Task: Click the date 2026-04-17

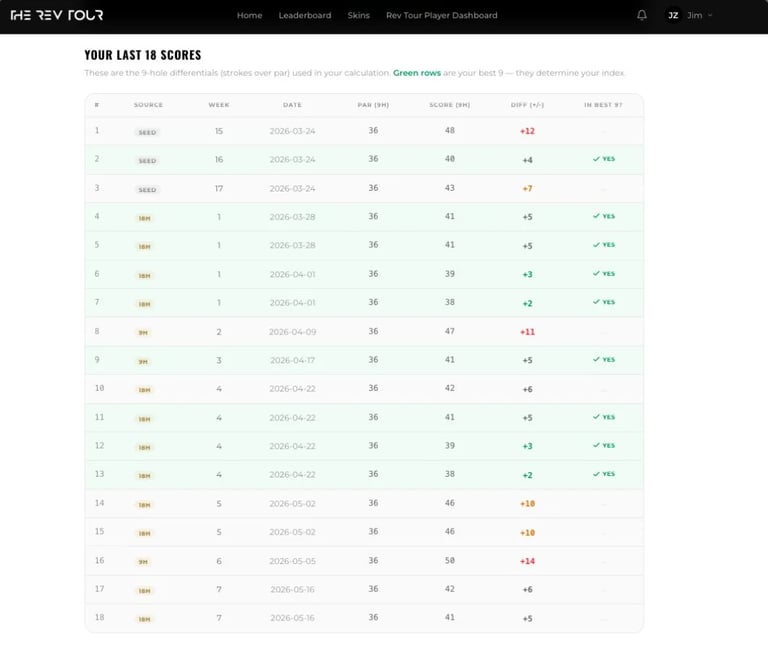Action: click(292, 361)
